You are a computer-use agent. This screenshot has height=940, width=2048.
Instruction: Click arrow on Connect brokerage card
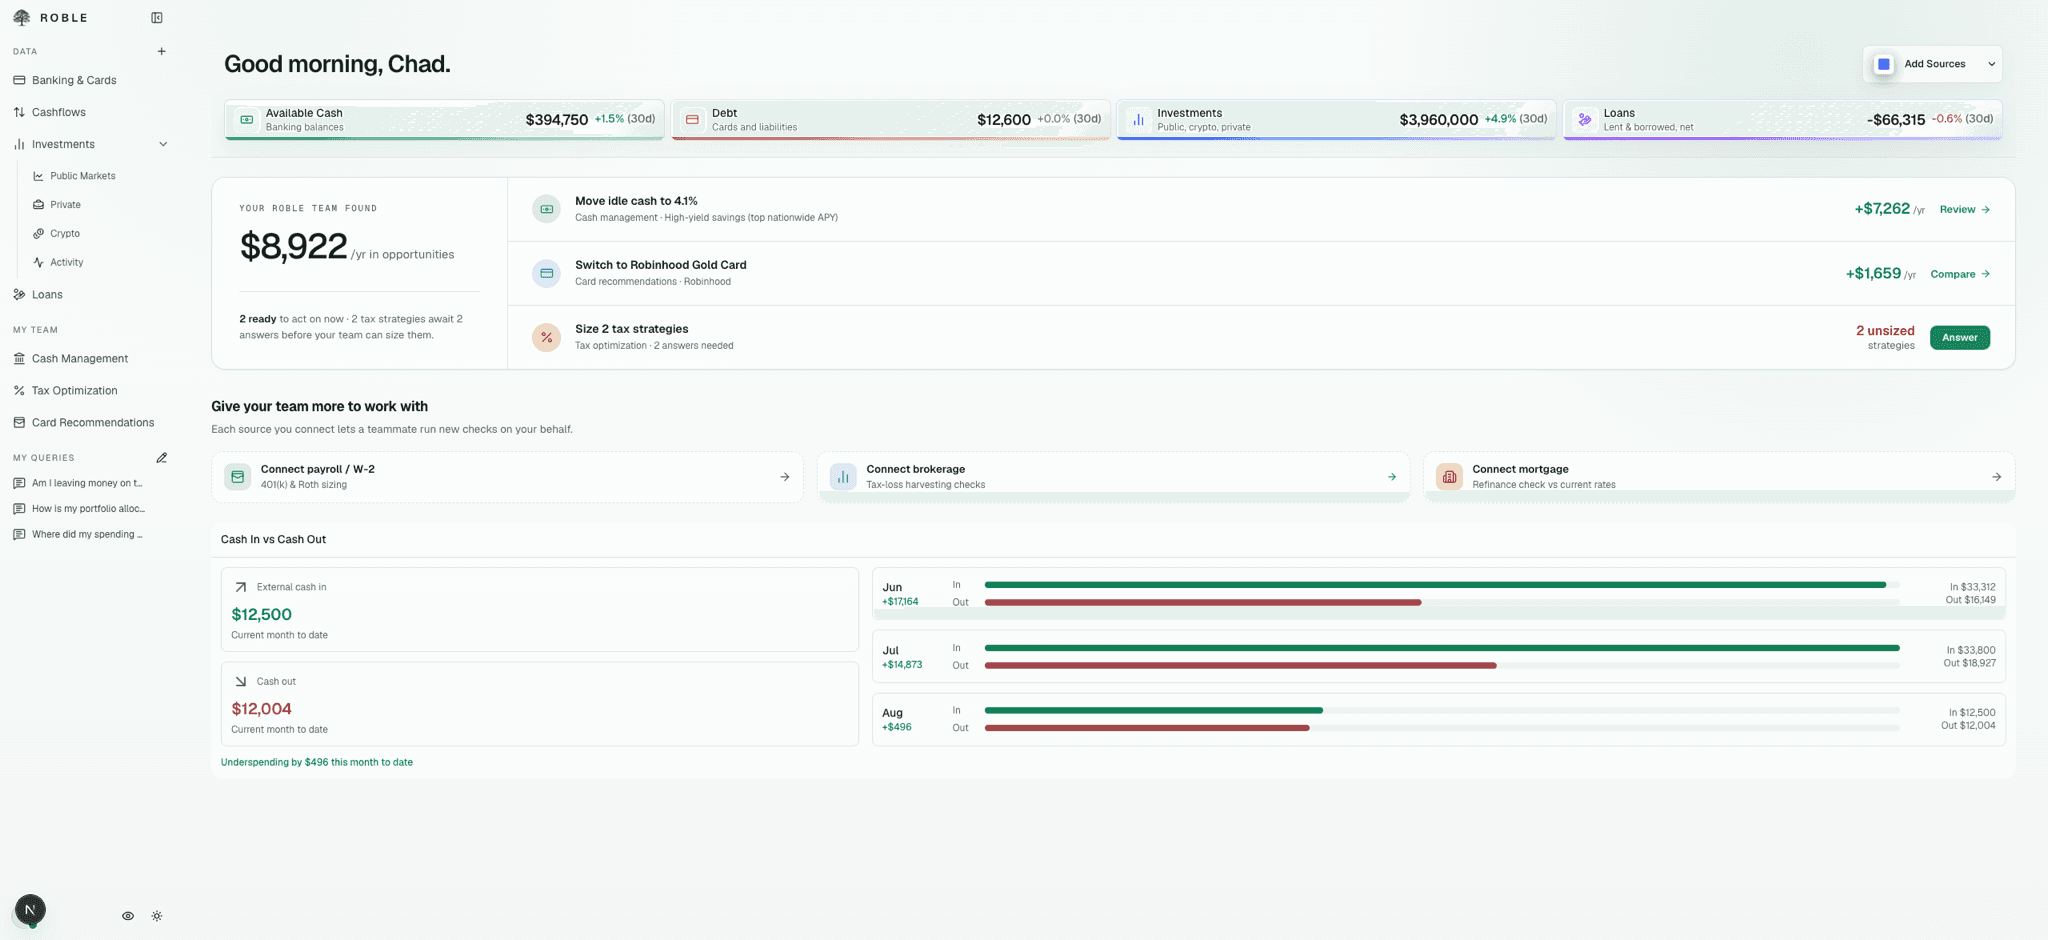pyautogui.click(x=1391, y=477)
